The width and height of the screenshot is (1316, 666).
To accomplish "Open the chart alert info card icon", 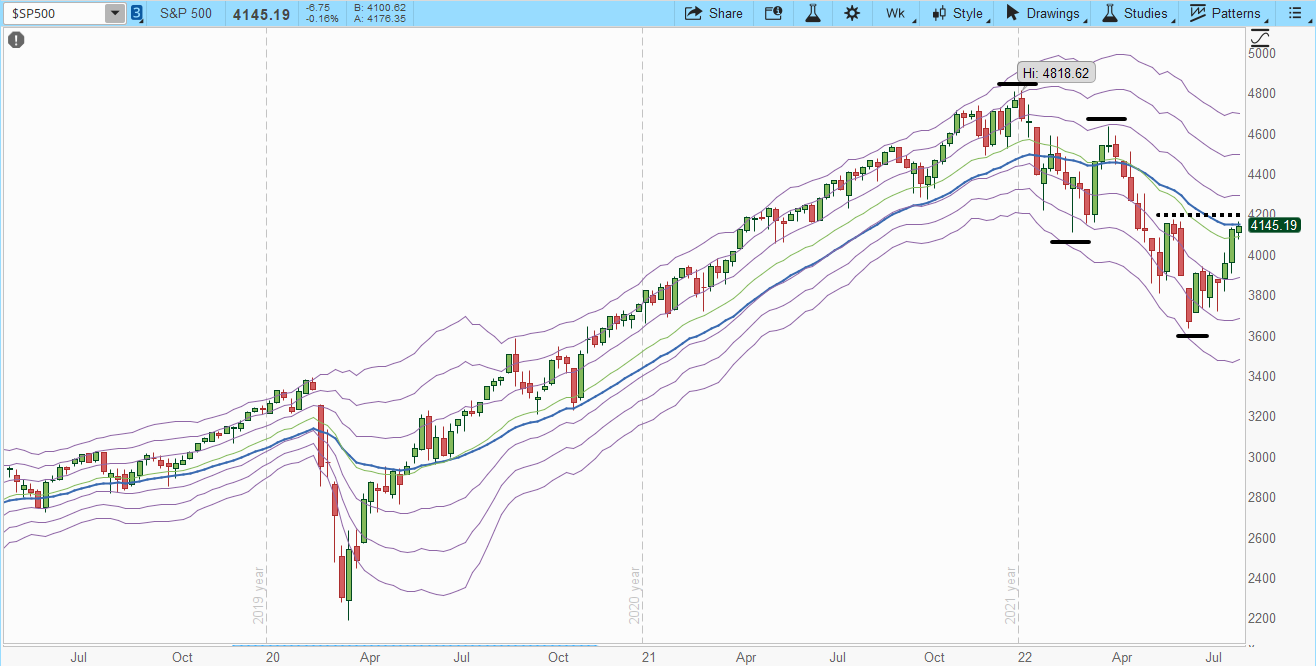I will point(773,13).
